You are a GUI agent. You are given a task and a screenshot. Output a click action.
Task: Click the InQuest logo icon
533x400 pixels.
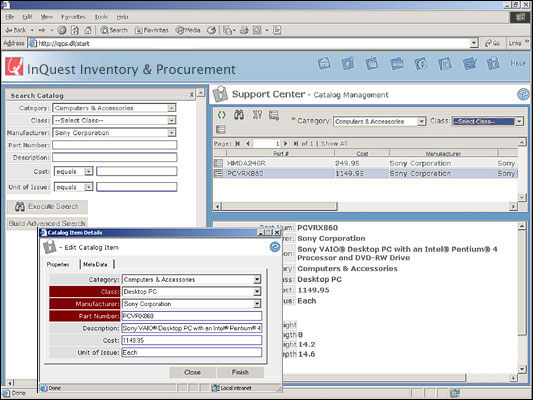14,66
